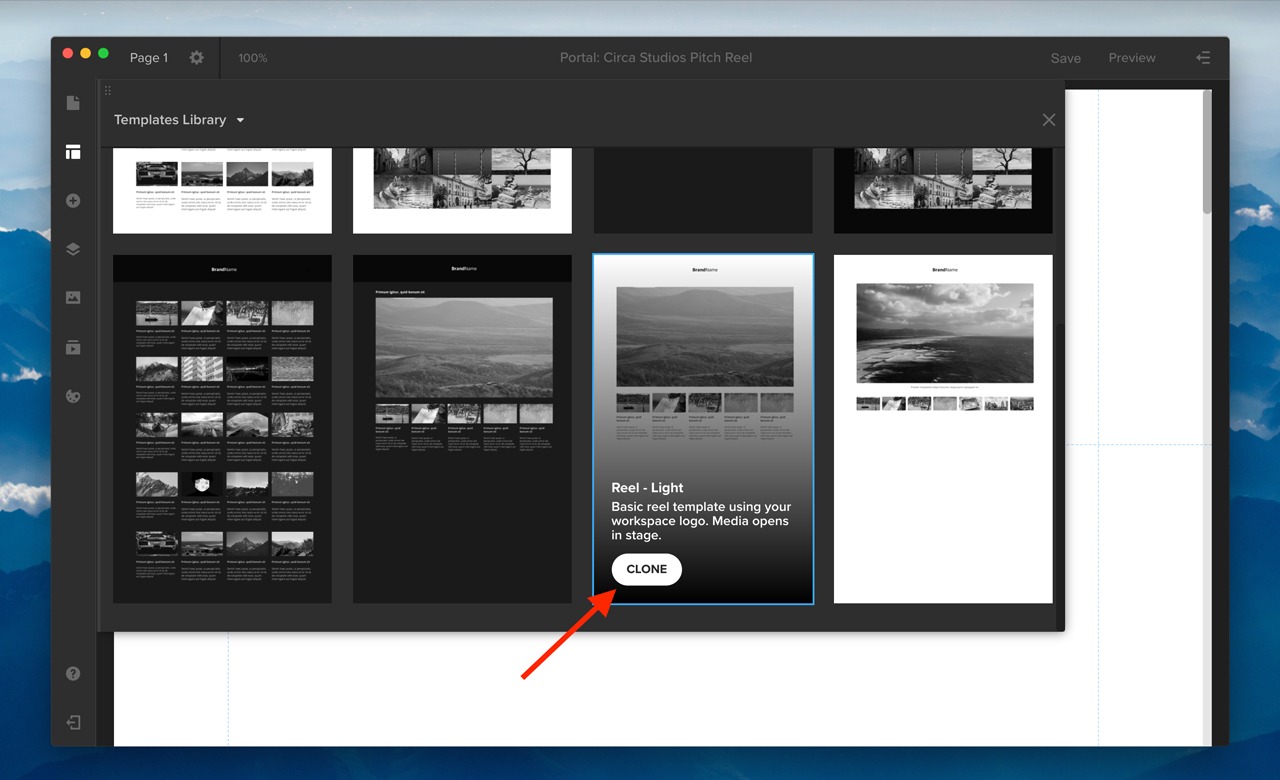The width and height of the screenshot is (1280, 780).
Task: Select the Templates layout icon in the sidebar
Action: [73, 152]
